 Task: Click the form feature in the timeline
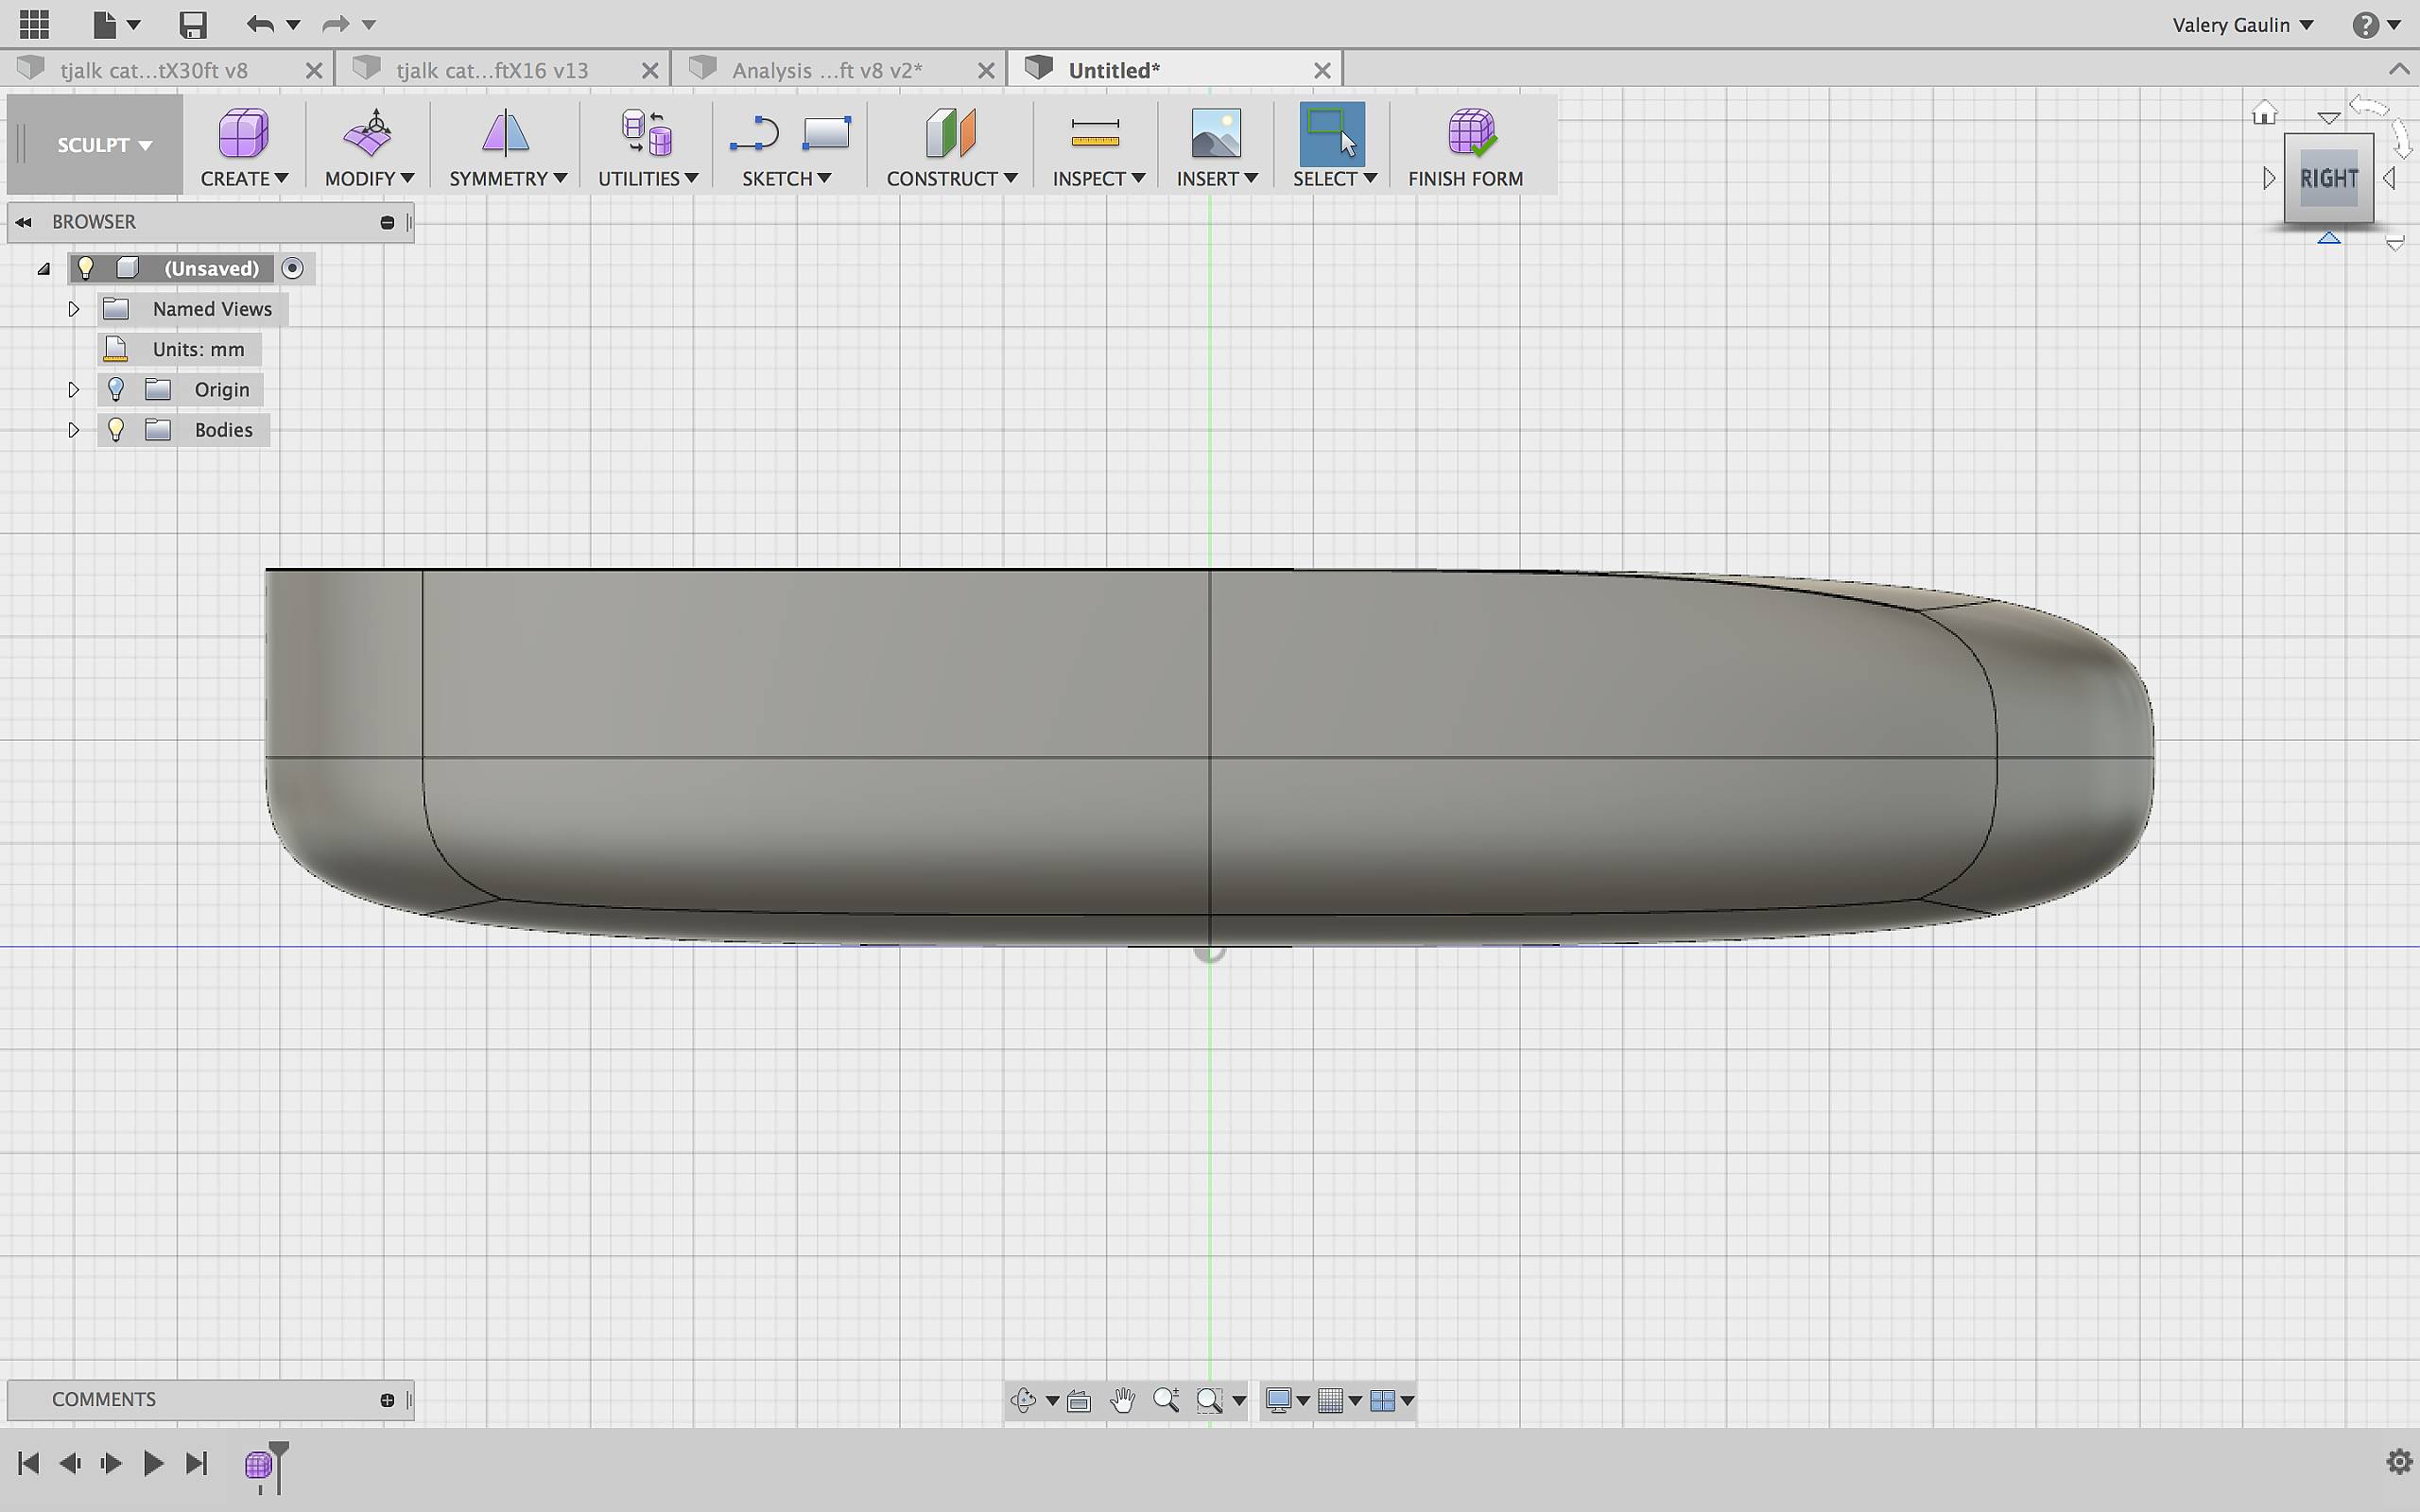(x=258, y=1465)
